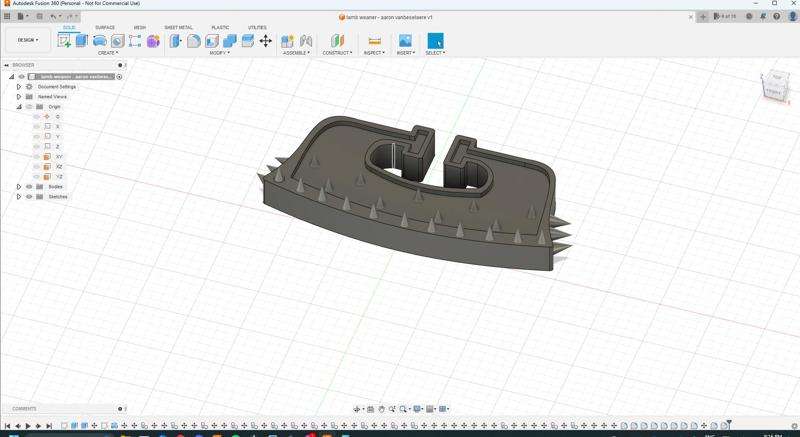Switch to the Surface tab

tap(105, 28)
